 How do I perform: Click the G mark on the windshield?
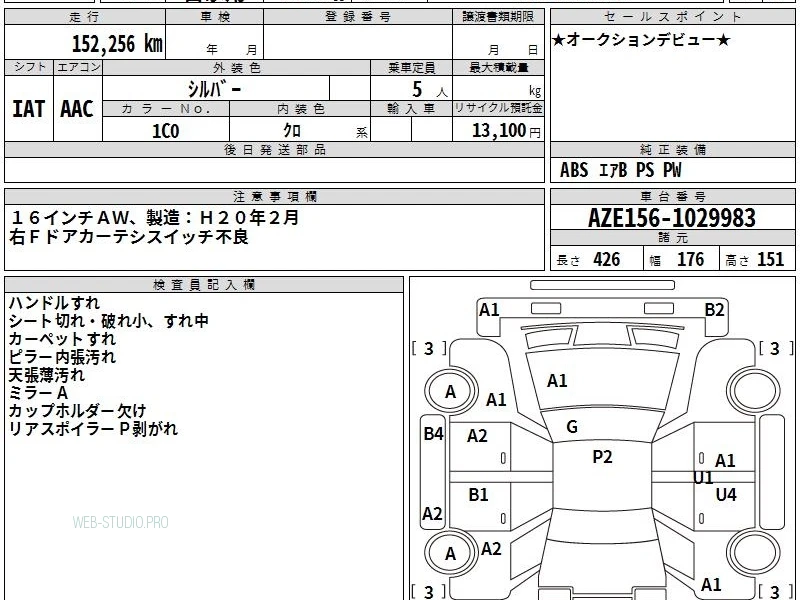click(572, 427)
